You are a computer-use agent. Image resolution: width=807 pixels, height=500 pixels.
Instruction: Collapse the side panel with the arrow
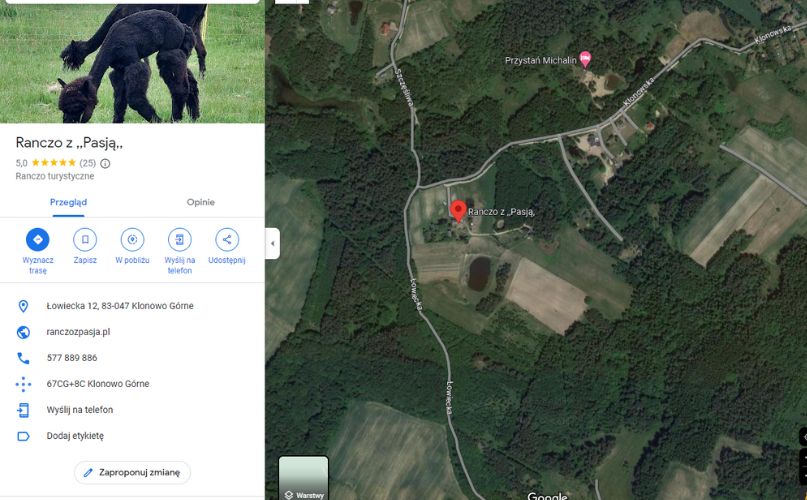click(273, 243)
